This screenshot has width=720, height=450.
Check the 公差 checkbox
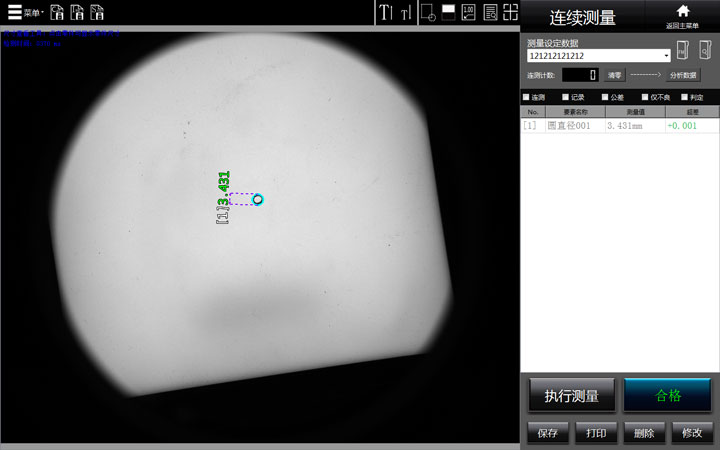click(x=605, y=97)
